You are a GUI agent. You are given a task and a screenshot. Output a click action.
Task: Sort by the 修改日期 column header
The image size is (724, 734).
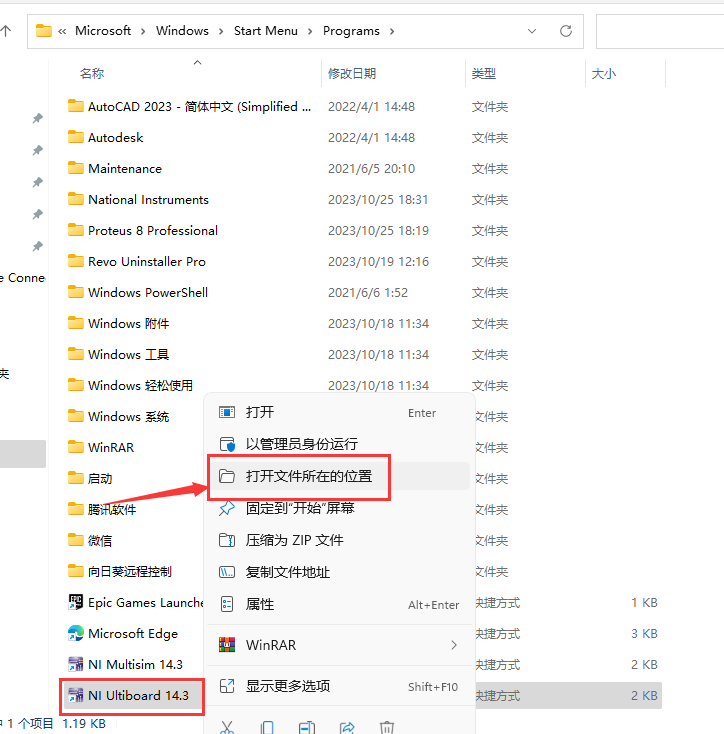coord(352,73)
